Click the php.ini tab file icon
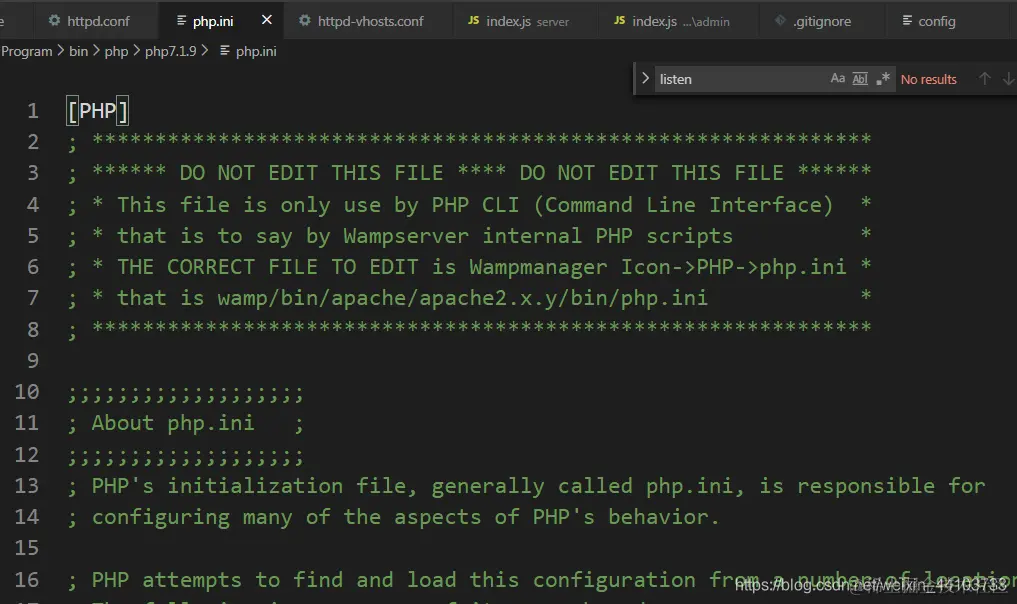Image resolution: width=1017 pixels, height=604 pixels. pyautogui.click(x=182, y=21)
